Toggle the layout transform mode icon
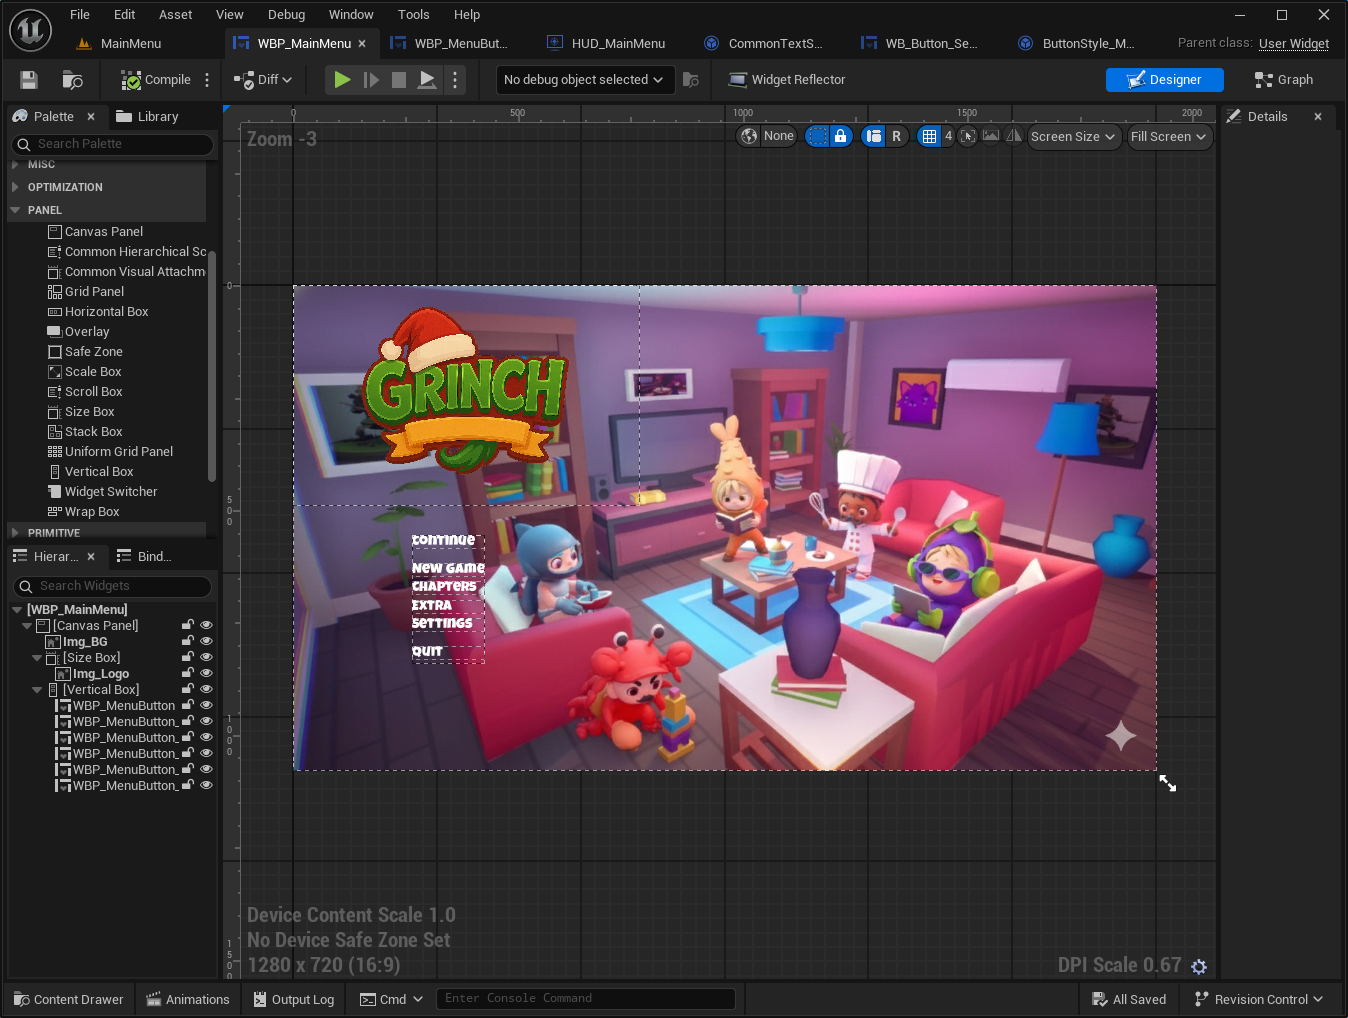This screenshot has width=1348, height=1018. pos(874,136)
